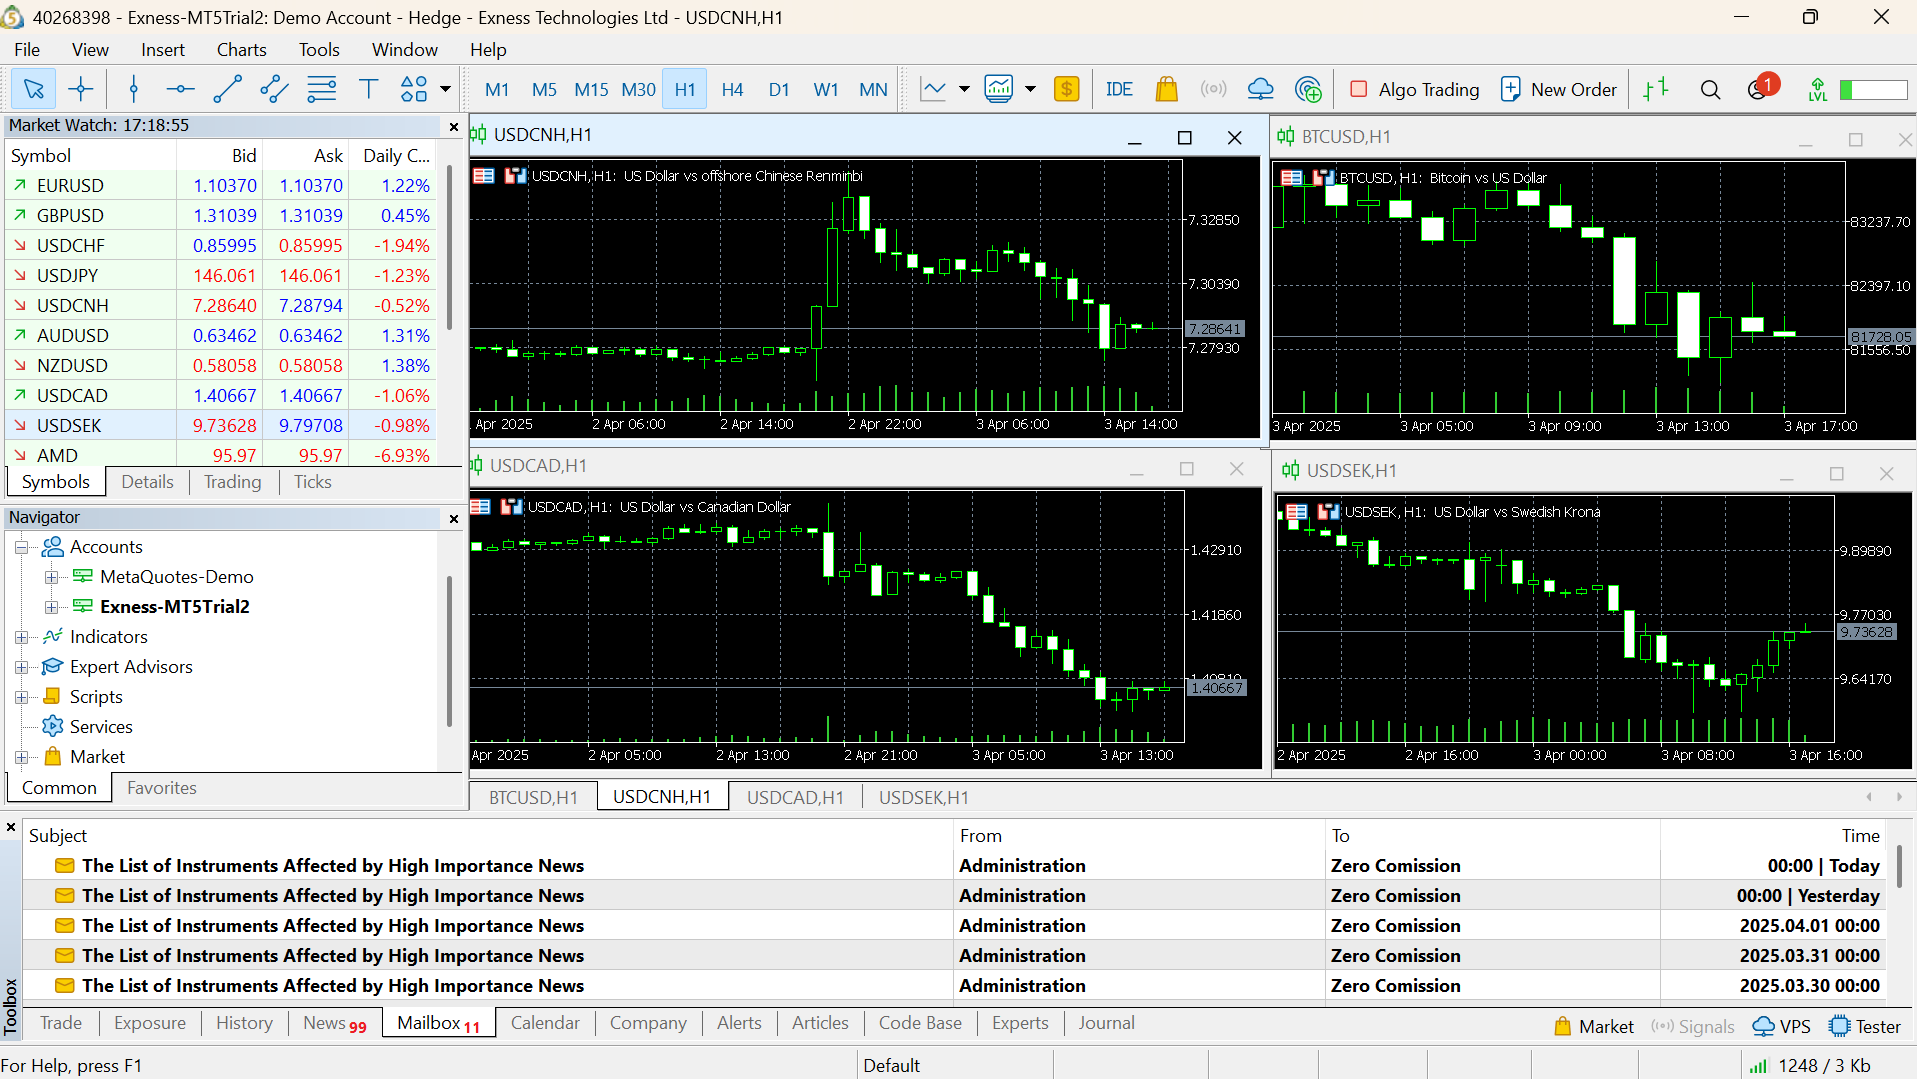Open the Charts menu

point(241,49)
